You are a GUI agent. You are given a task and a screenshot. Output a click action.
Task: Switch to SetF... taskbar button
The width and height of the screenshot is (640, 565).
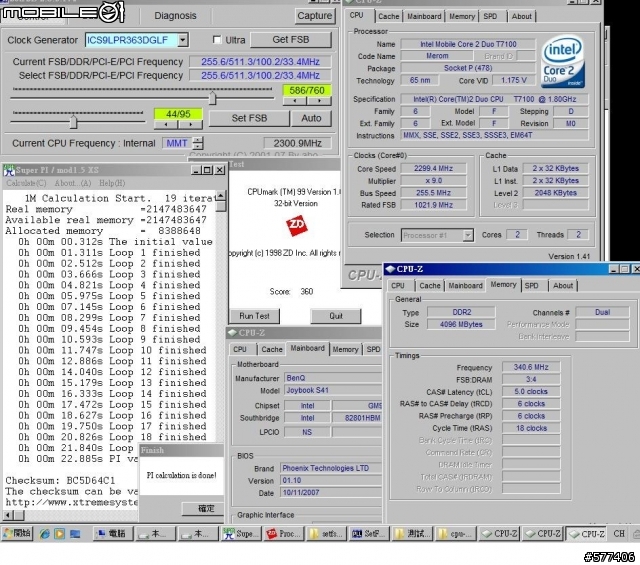point(369,534)
